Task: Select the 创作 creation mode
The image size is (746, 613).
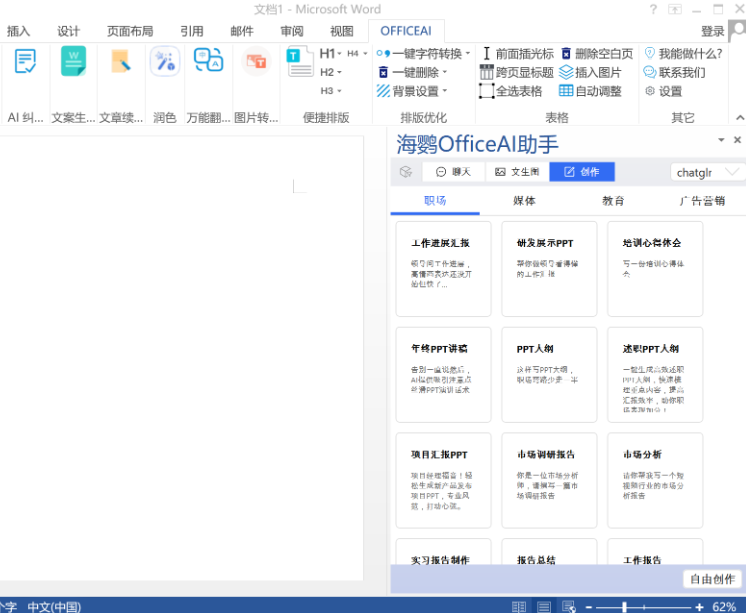Action: pos(582,172)
